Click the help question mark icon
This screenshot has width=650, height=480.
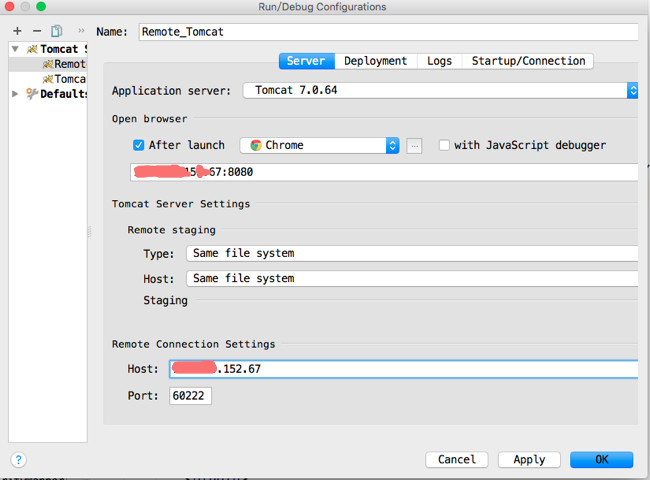(x=18, y=460)
